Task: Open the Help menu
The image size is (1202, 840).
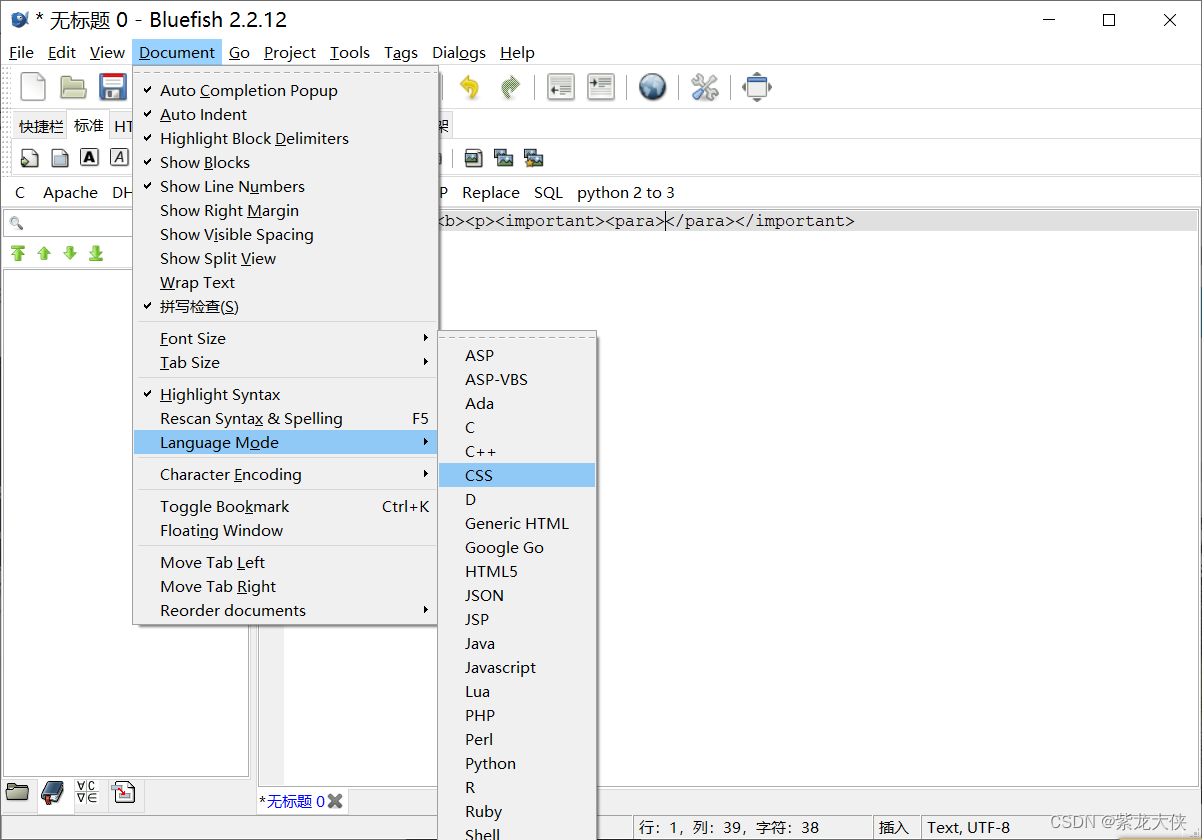Action: [517, 52]
